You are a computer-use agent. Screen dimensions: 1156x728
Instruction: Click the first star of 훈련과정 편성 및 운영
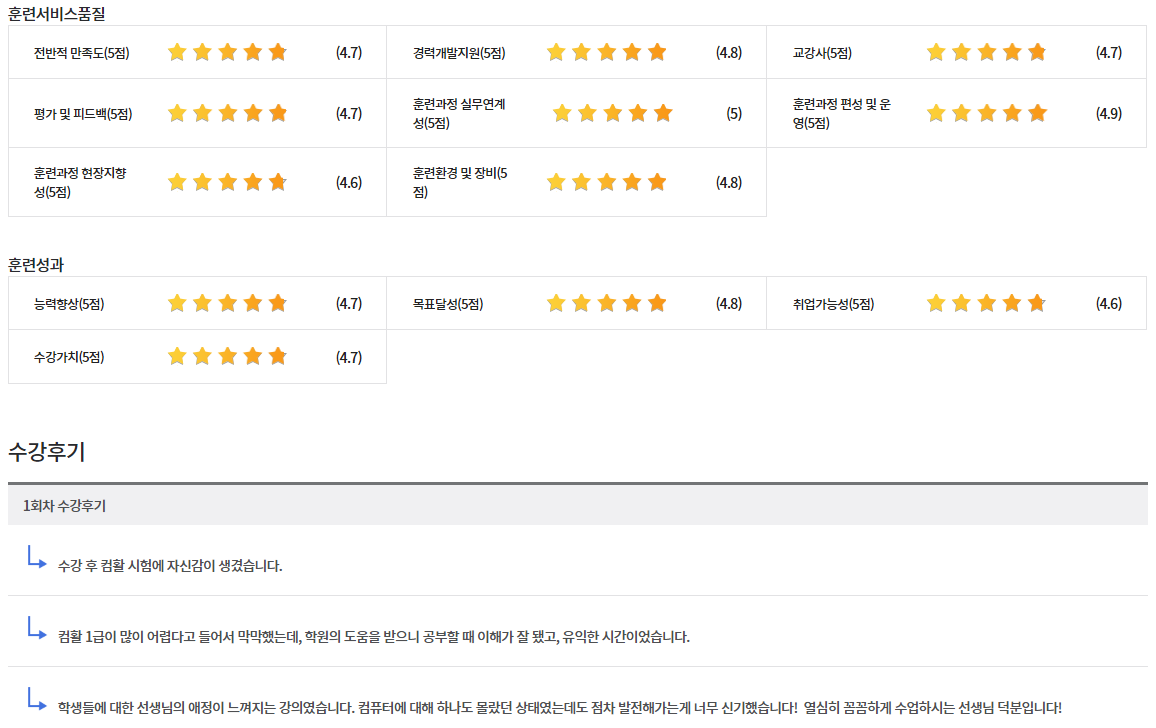coord(936,114)
